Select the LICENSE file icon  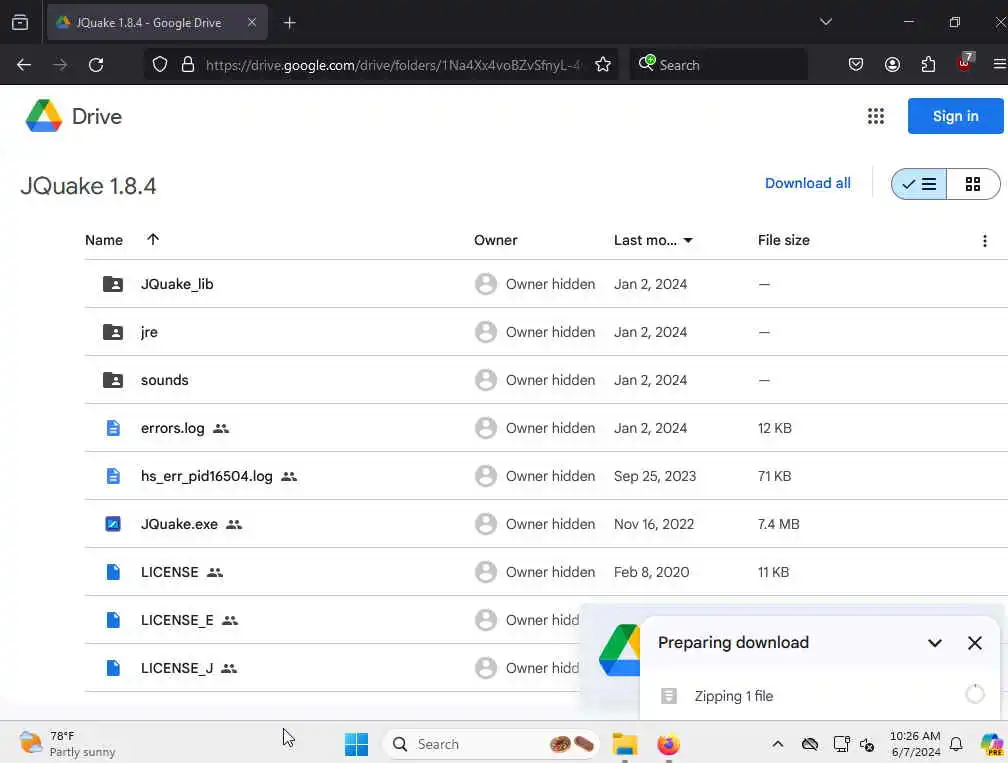tap(113, 572)
